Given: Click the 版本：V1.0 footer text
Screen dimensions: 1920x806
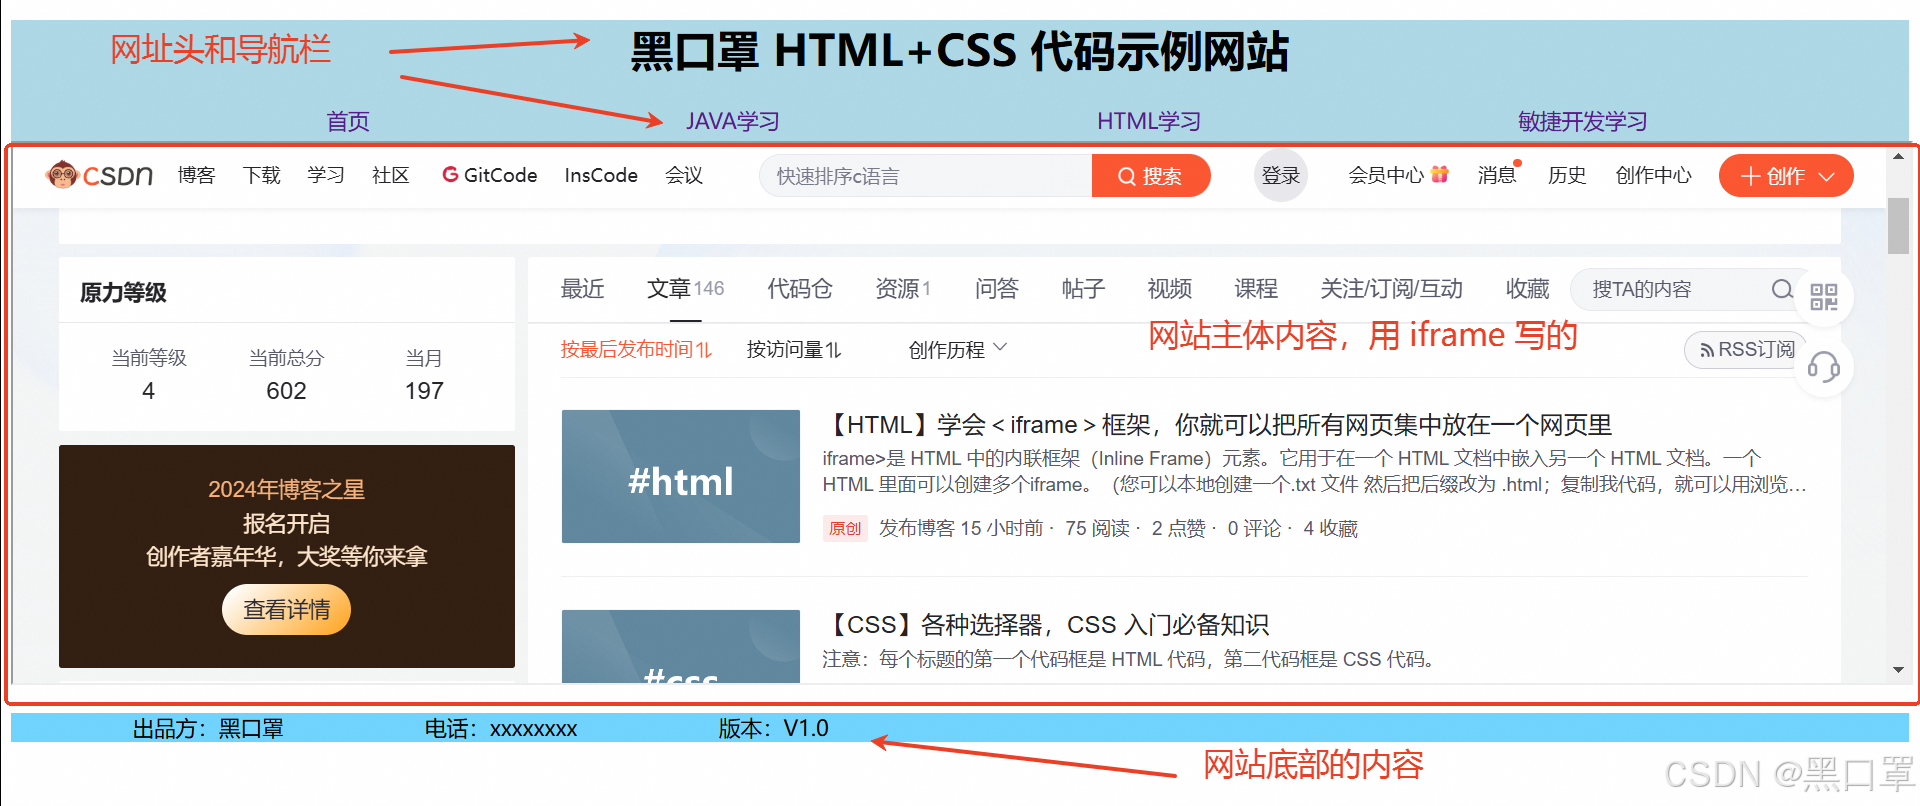Looking at the screenshot, I should 773,728.
